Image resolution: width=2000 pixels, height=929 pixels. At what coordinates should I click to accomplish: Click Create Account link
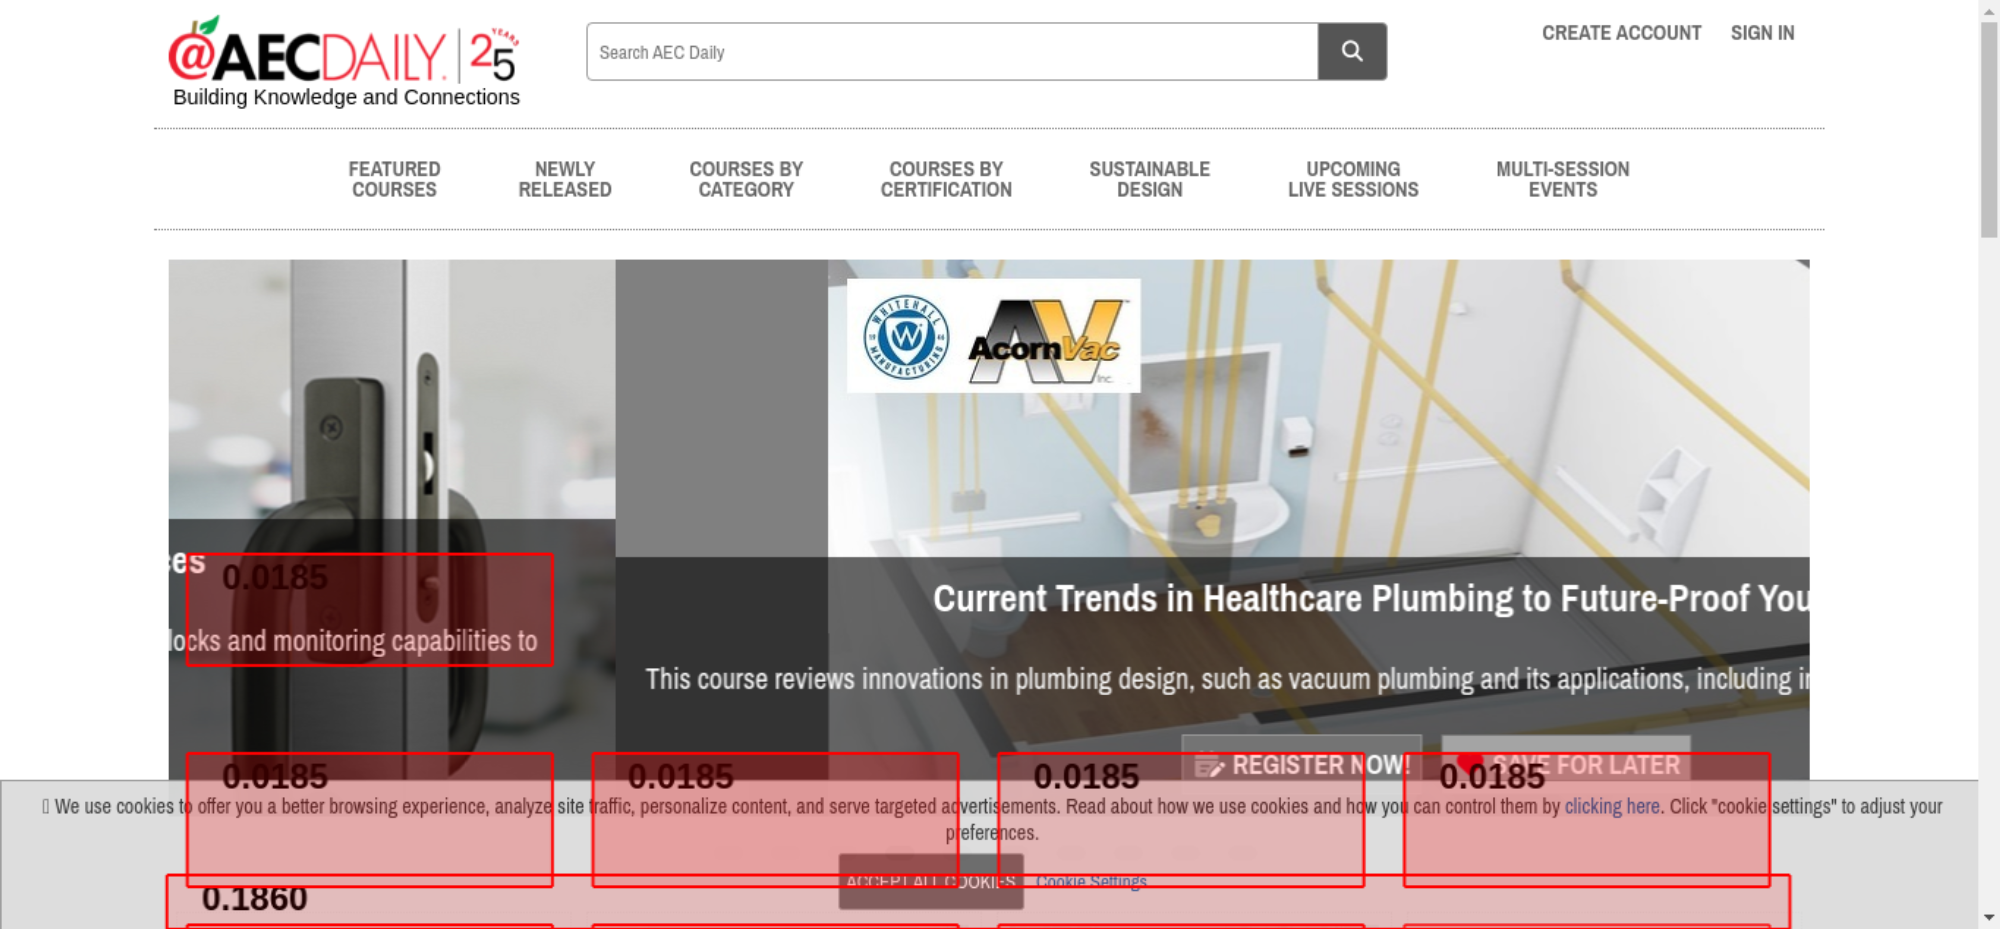point(1621,33)
